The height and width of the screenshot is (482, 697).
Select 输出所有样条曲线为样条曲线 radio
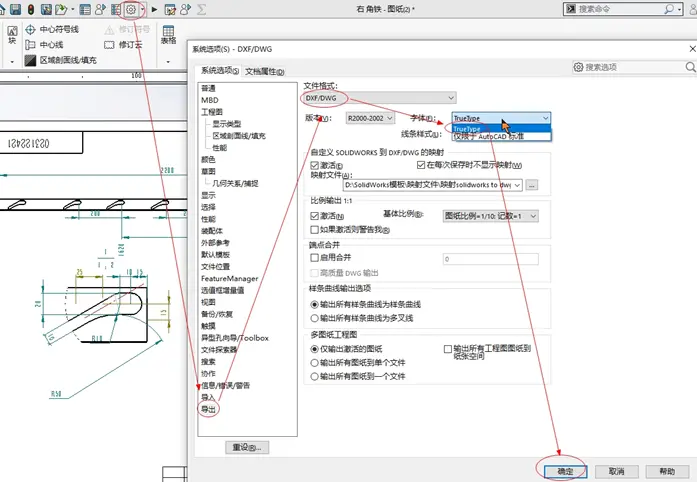tap(315, 305)
